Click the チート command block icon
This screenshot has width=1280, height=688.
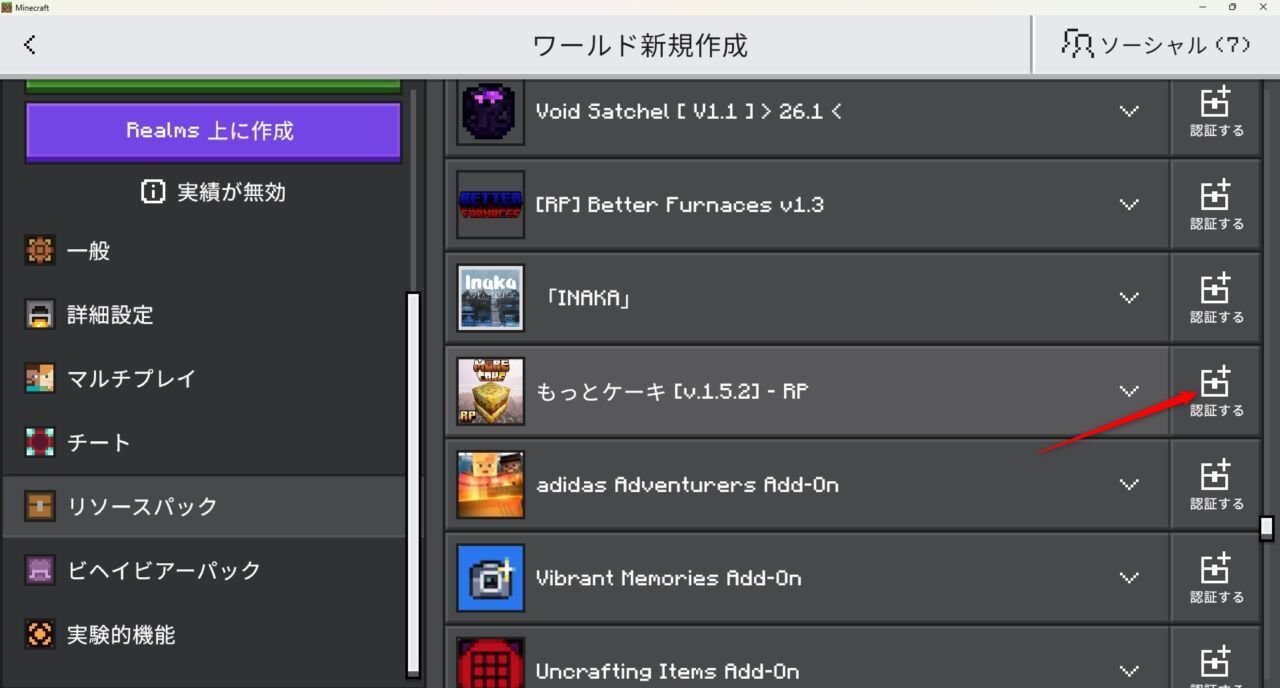40,443
